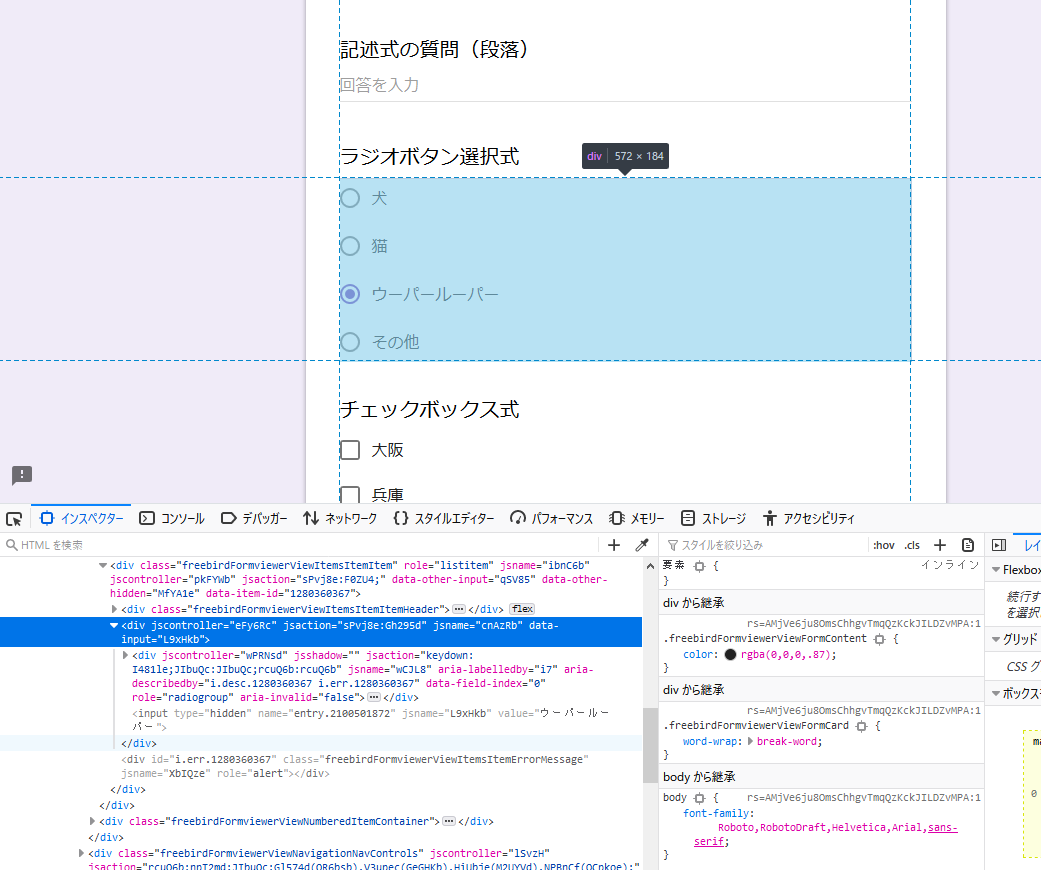Expand the radiogroup div in the inspector tree
The width and height of the screenshot is (1041, 870).
coord(123,655)
